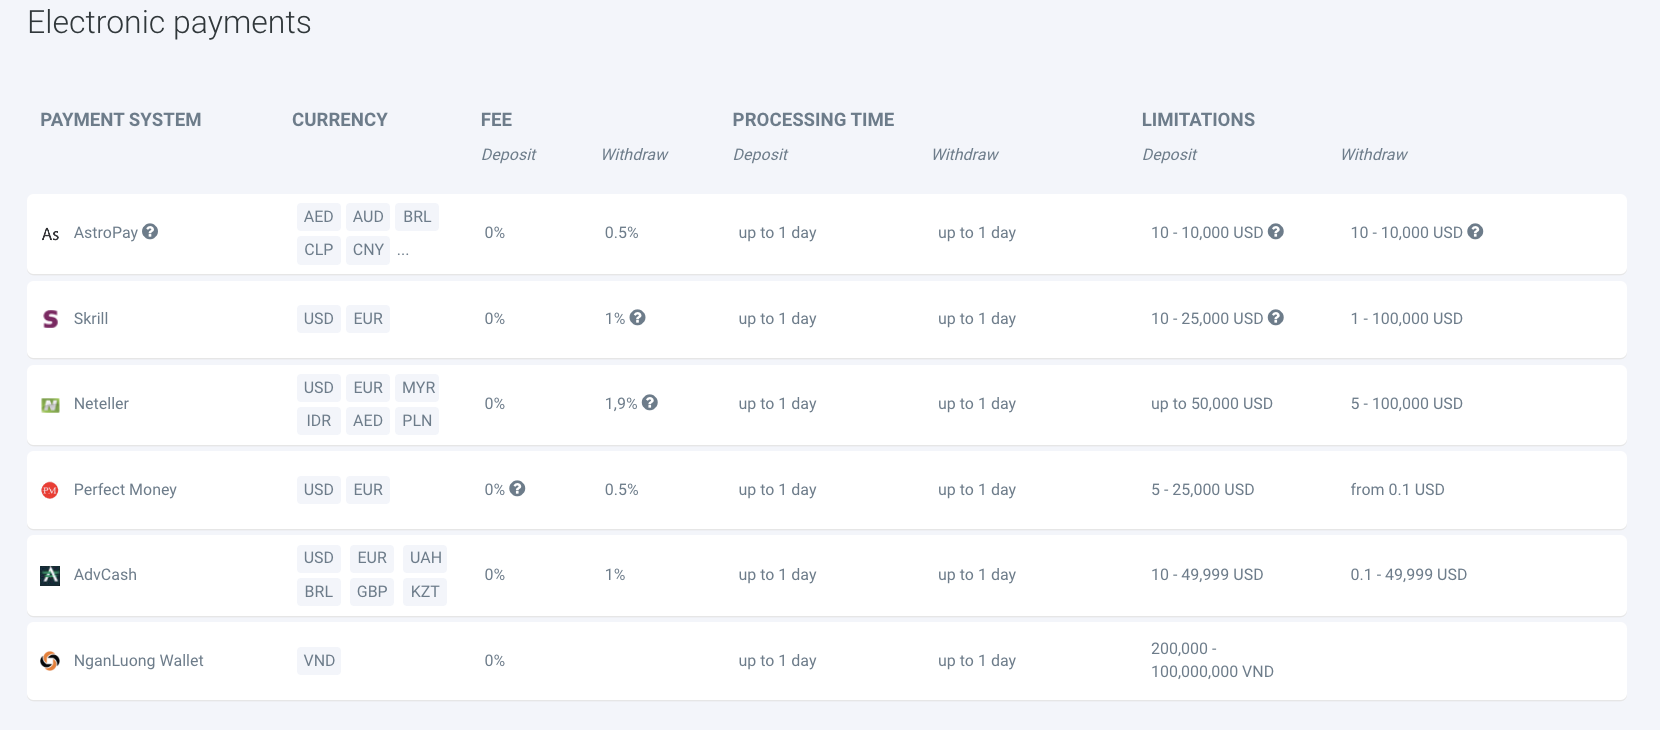Click the AstroPay payment system name
This screenshot has width=1660, height=730.
106,233
